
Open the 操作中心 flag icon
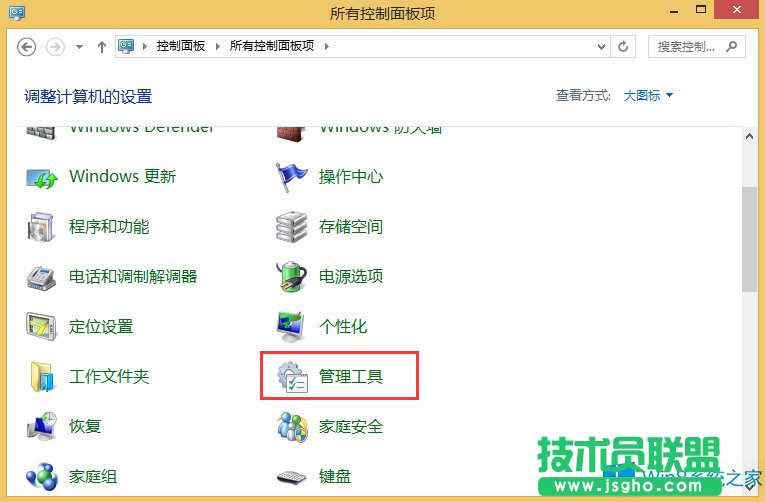point(292,178)
